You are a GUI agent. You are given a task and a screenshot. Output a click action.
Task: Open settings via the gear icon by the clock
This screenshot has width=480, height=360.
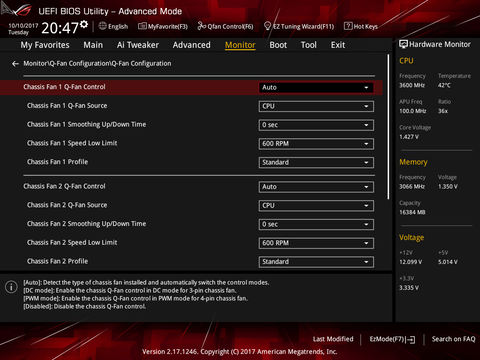click(84, 24)
